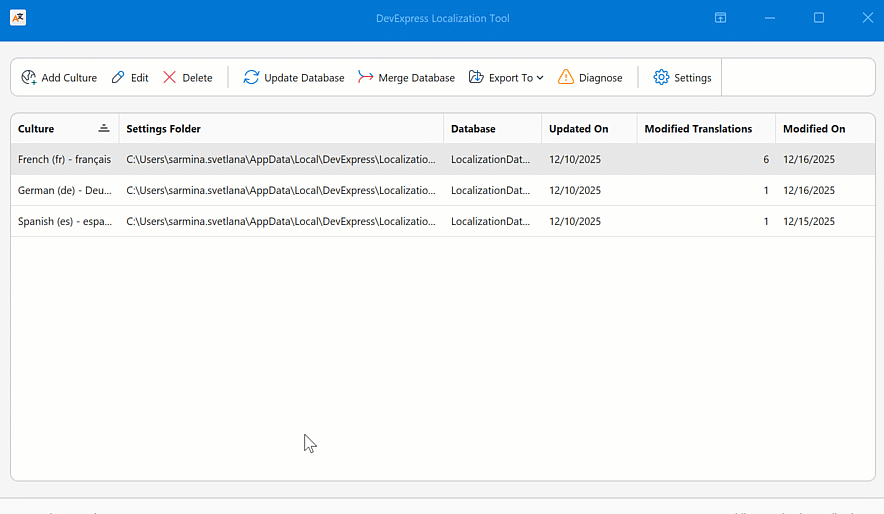Click German row Updated On 12/10/2025

575,190
